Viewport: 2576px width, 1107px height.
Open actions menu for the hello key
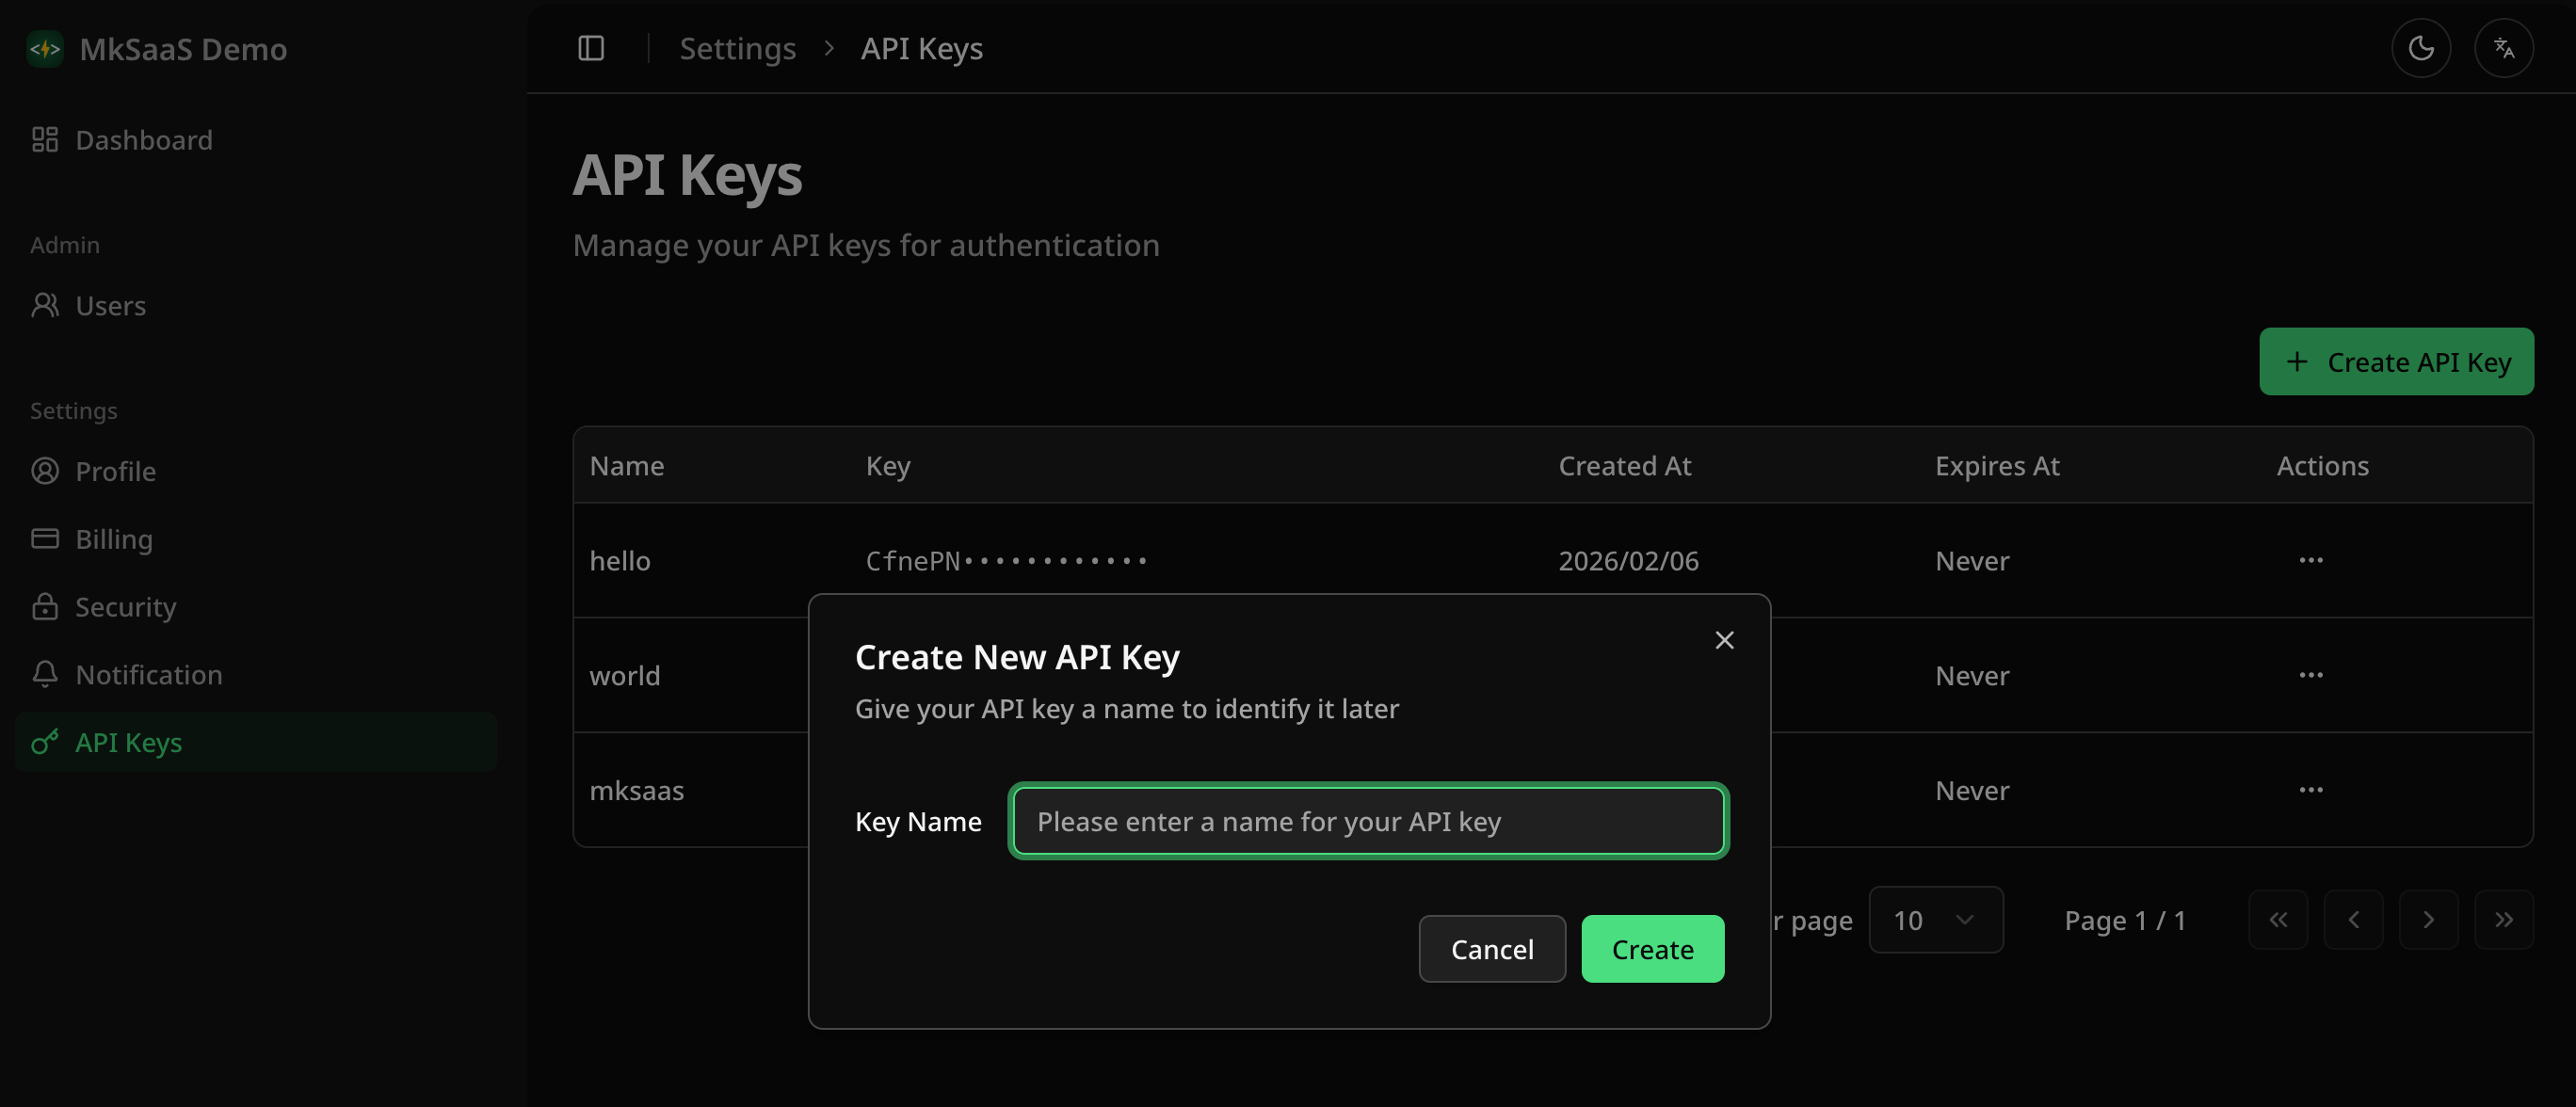tap(2310, 560)
